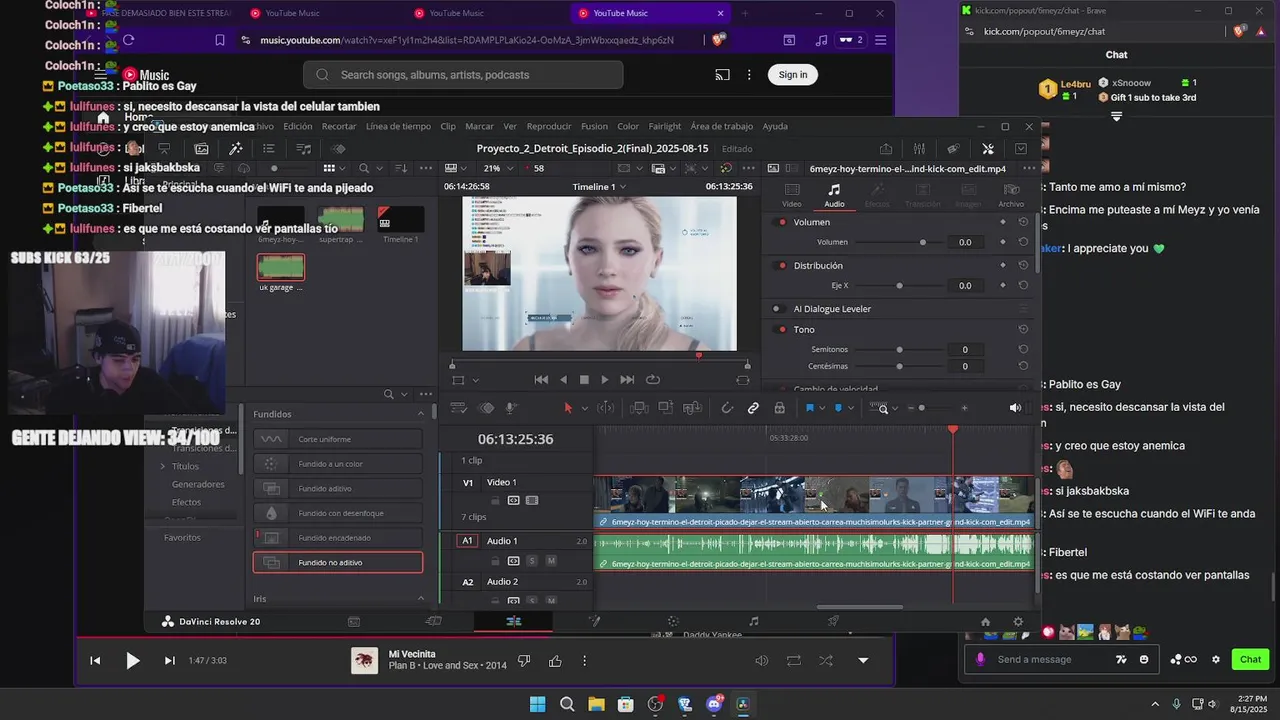Viewport: 1280px width, 720px height.
Task: Select the Fundido encadenado transition
Action: click(338, 537)
